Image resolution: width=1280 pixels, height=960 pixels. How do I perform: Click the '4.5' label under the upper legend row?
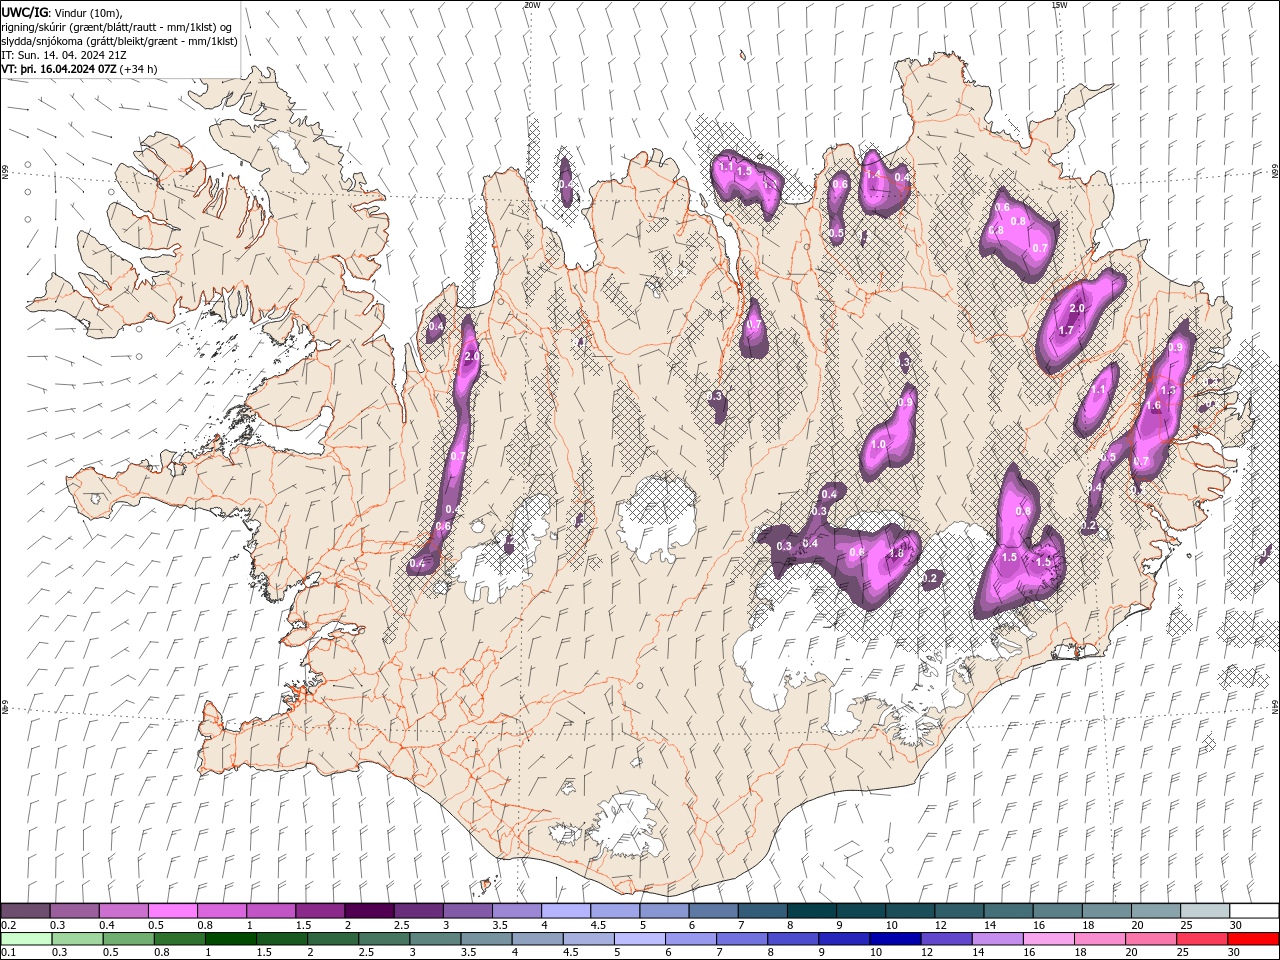pos(598,925)
